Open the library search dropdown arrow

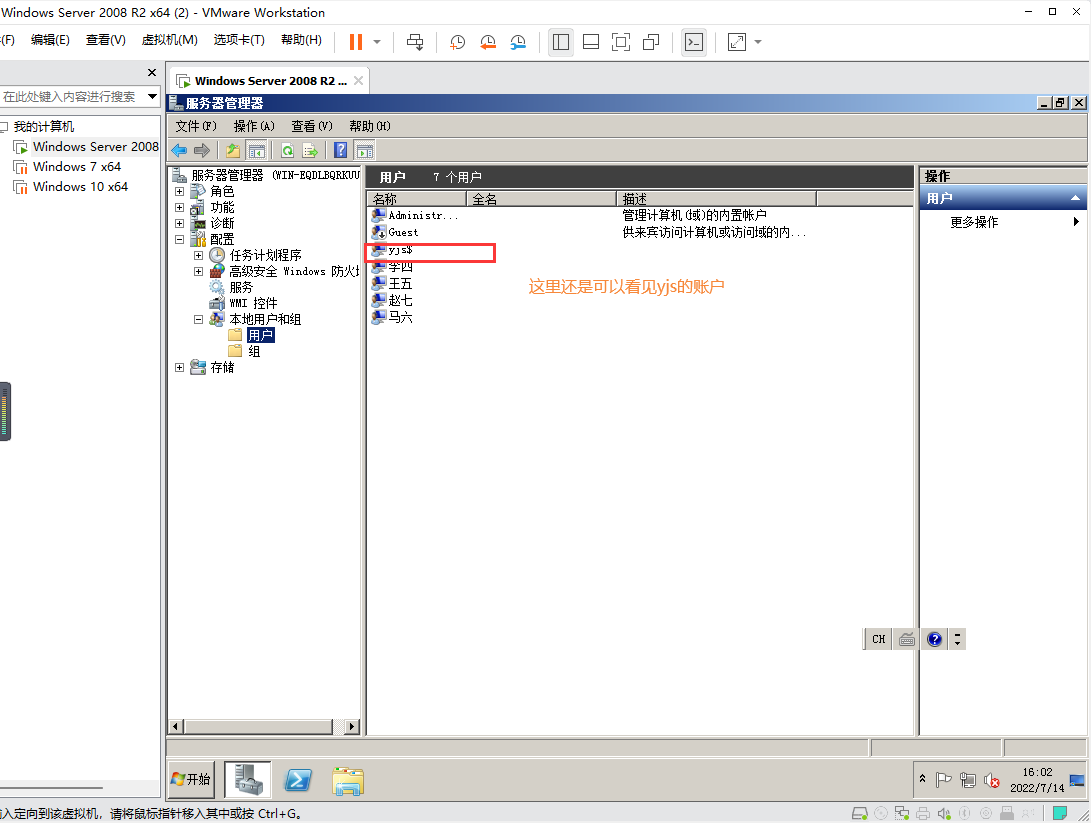point(152,97)
